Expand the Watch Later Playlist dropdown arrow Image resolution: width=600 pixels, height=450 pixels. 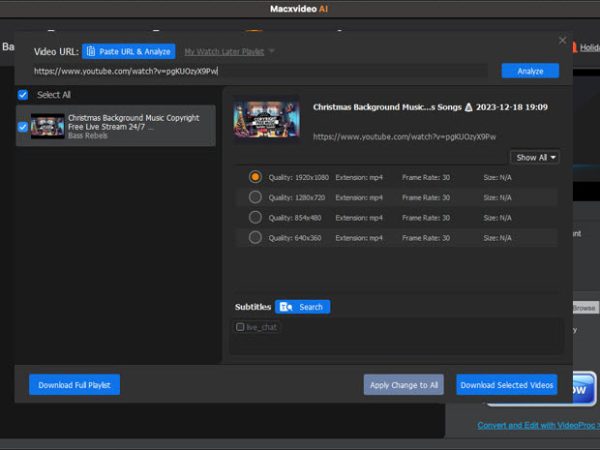[271, 51]
